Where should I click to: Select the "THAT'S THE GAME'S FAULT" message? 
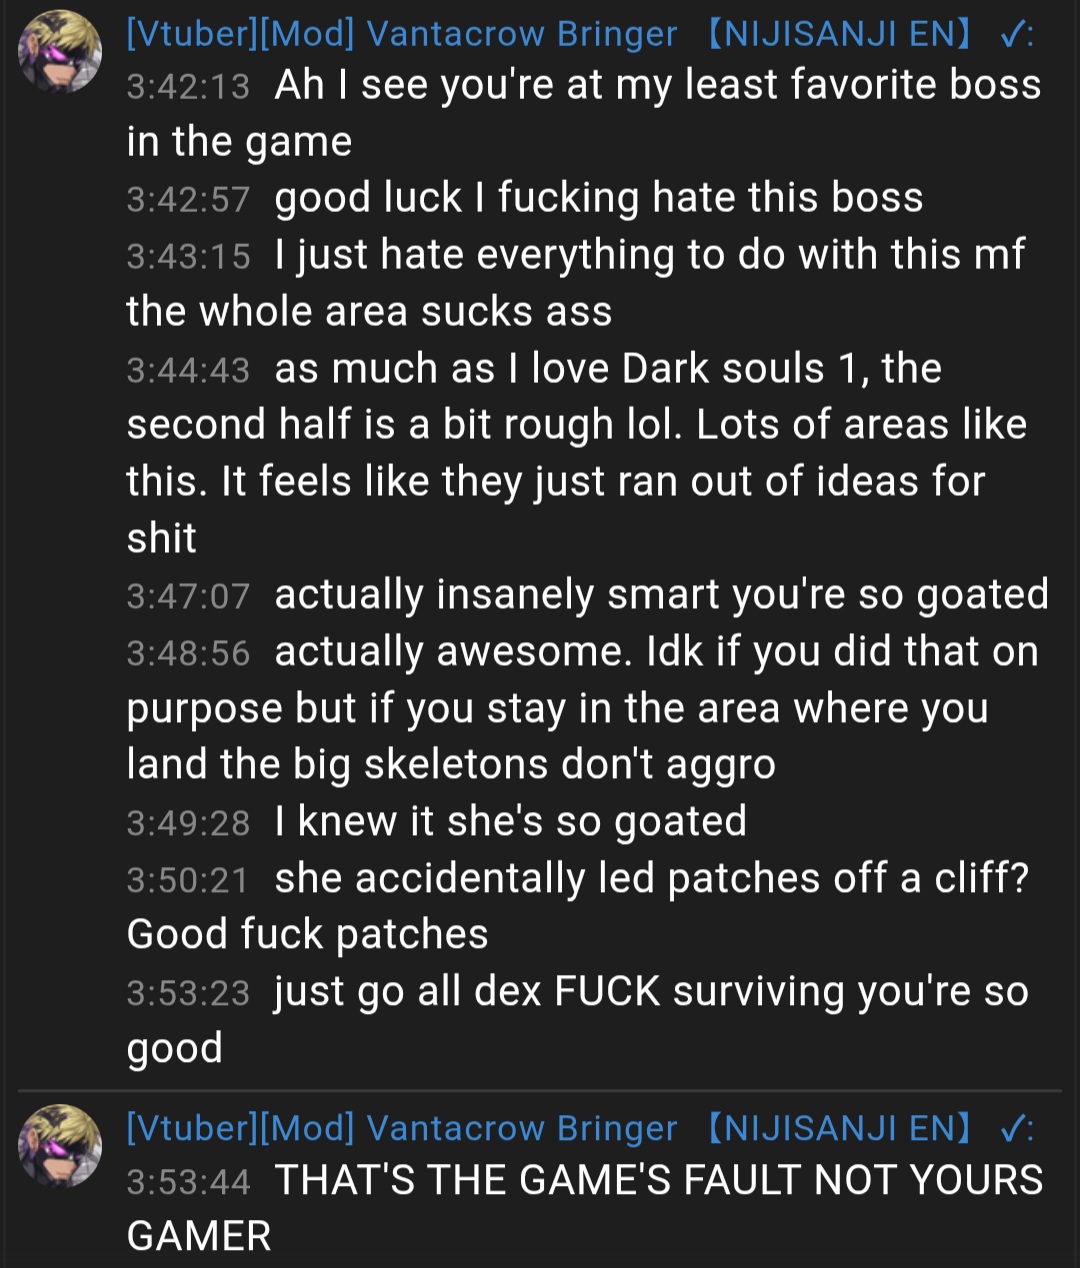pyautogui.click(x=585, y=1208)
